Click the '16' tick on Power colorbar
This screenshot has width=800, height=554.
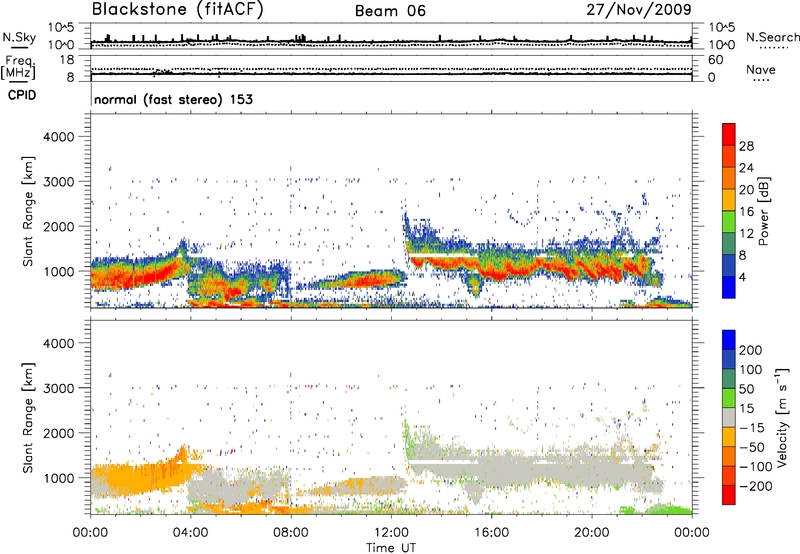tap(746, 212)
